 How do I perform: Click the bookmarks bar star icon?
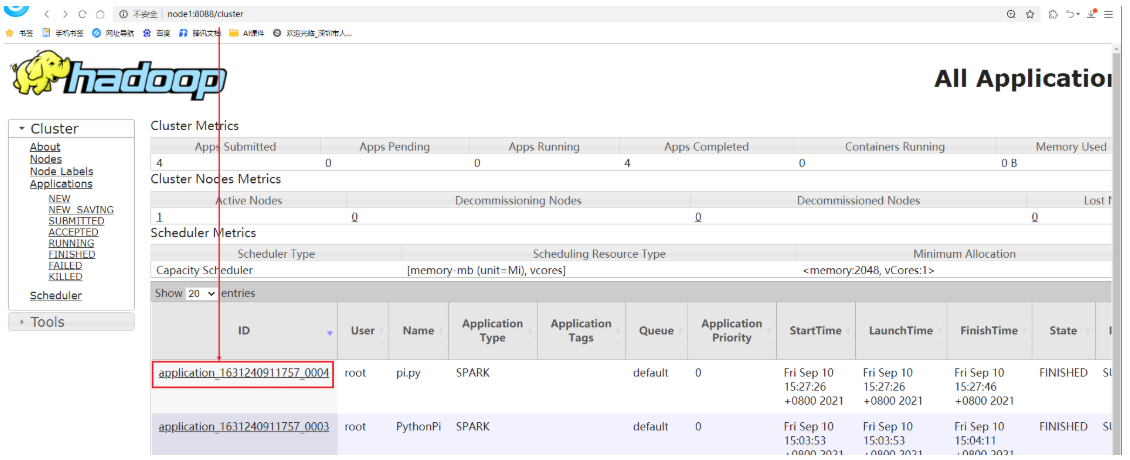coord(9,33)
